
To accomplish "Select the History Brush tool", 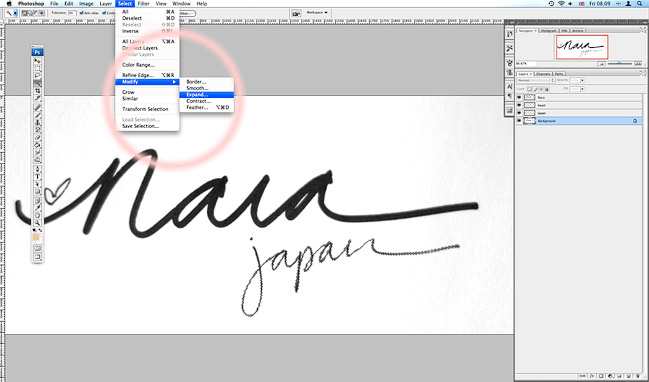I will tap(37, 130).
